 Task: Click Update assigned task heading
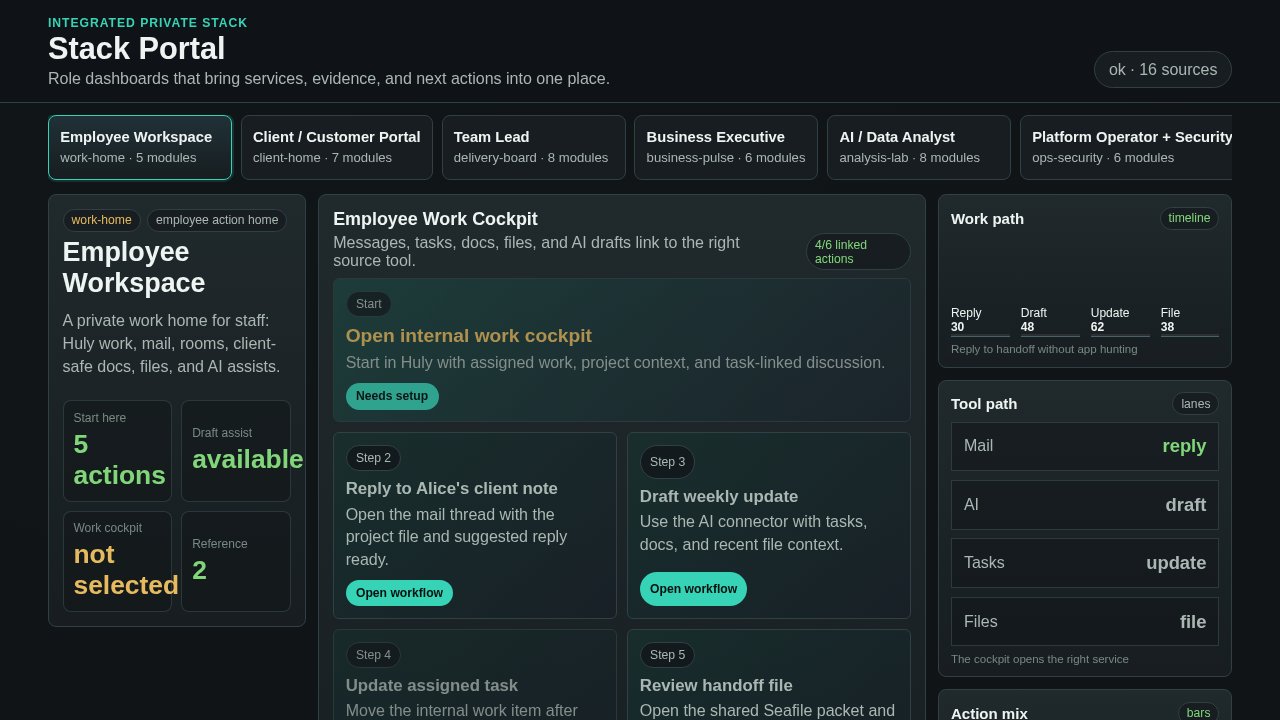[432, 686]
